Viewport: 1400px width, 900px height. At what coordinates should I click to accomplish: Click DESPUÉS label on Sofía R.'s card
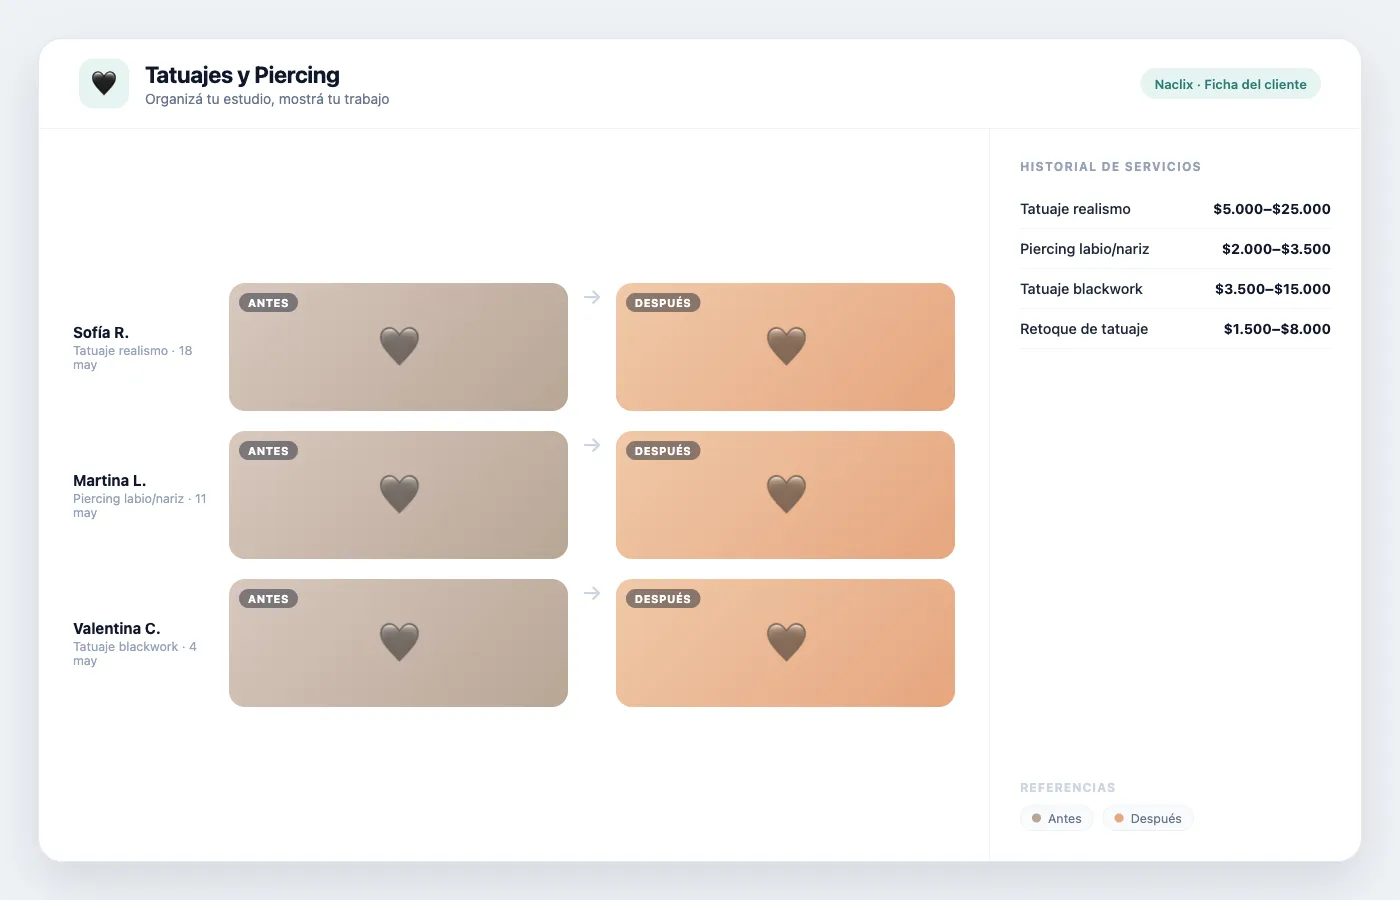click(x=663, y=303)
